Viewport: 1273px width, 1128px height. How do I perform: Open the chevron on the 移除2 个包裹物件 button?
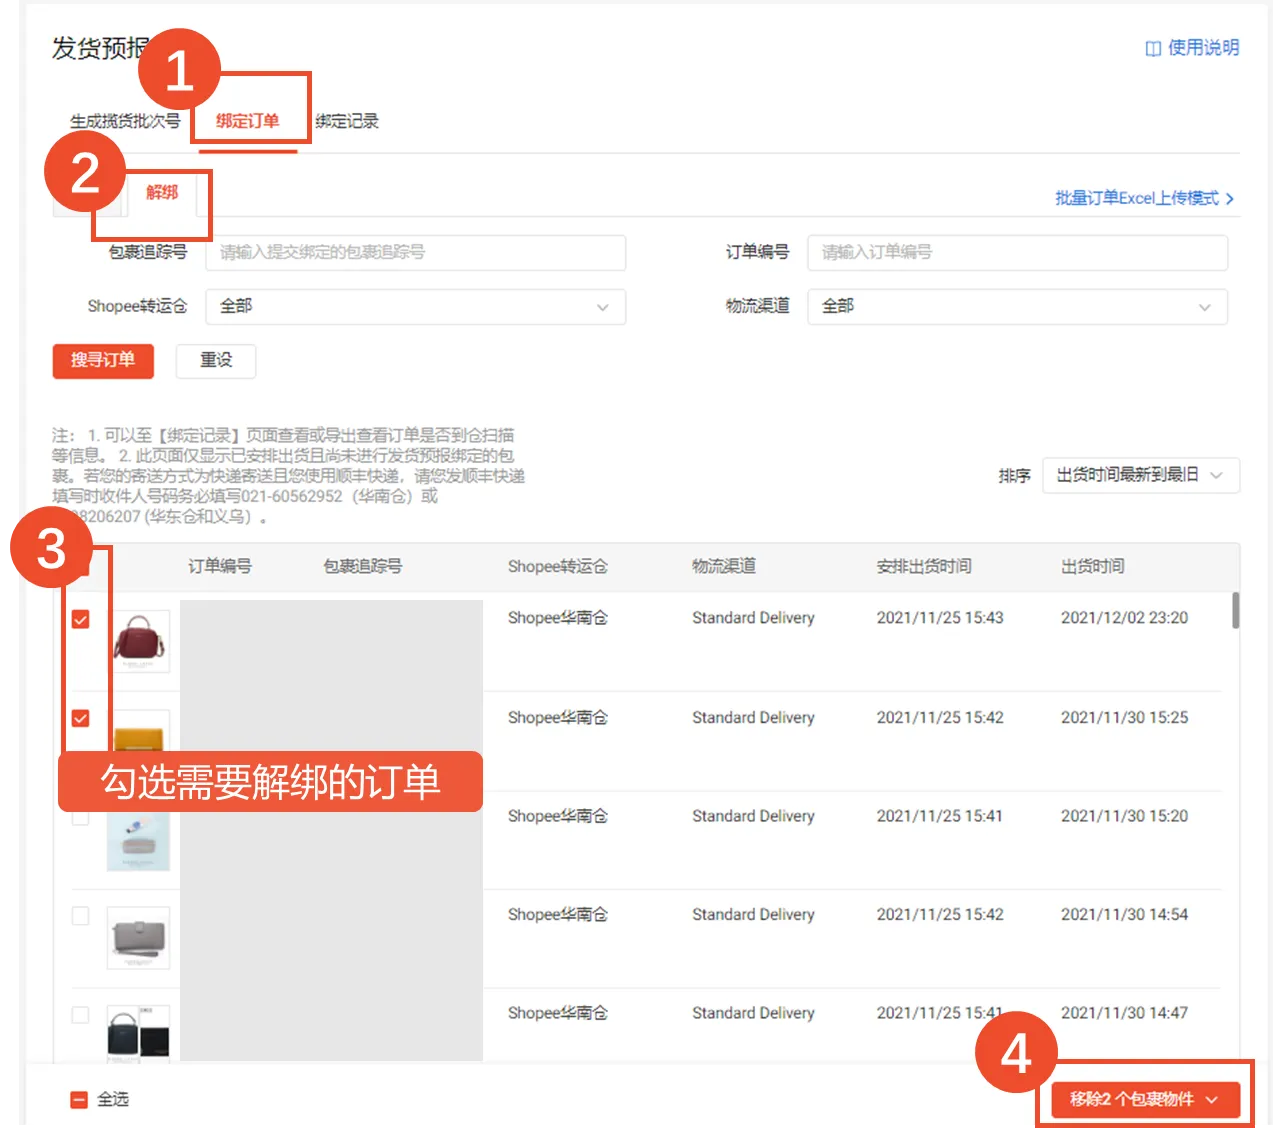point(1214,1098)
